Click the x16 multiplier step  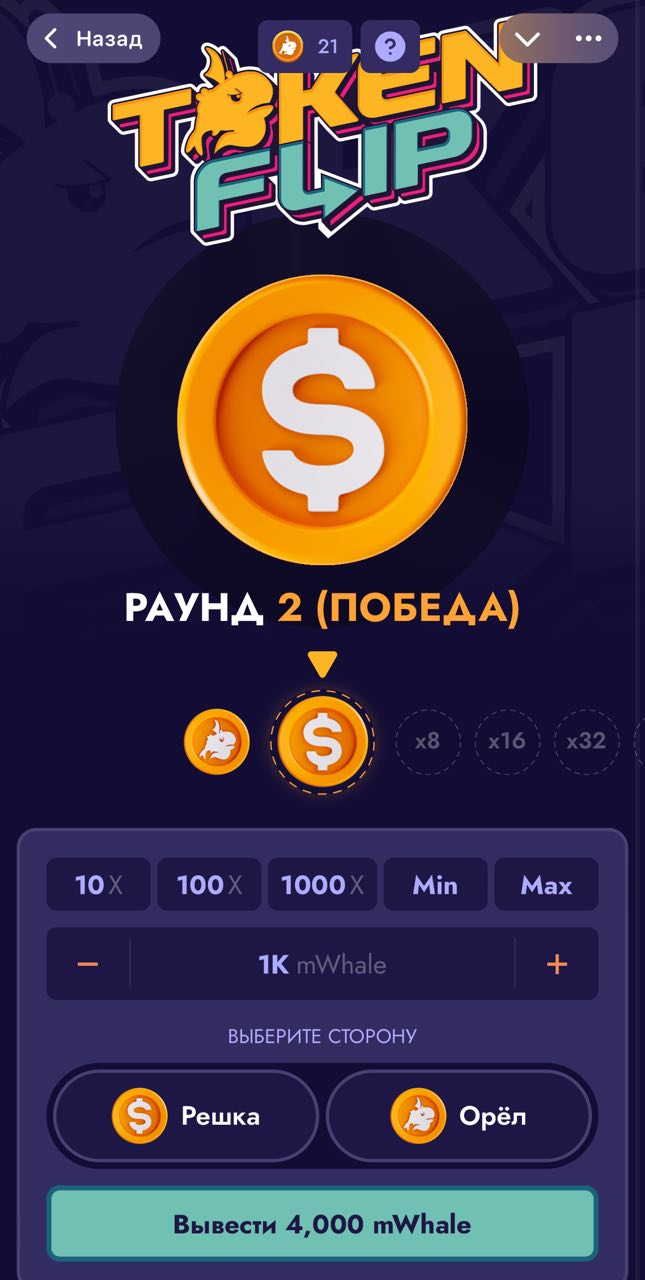[x=507, y=742]
